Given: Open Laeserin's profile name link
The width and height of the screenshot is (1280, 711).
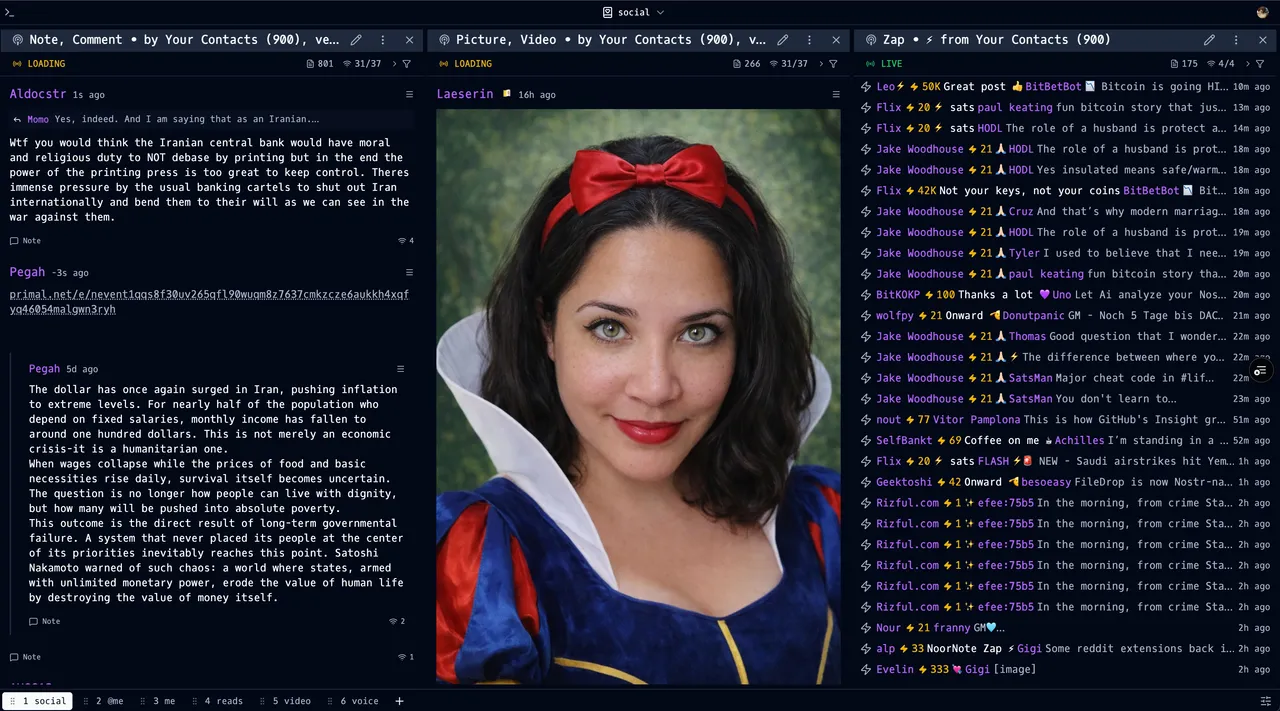Looking at the screenshot, I should coord(465,94).
